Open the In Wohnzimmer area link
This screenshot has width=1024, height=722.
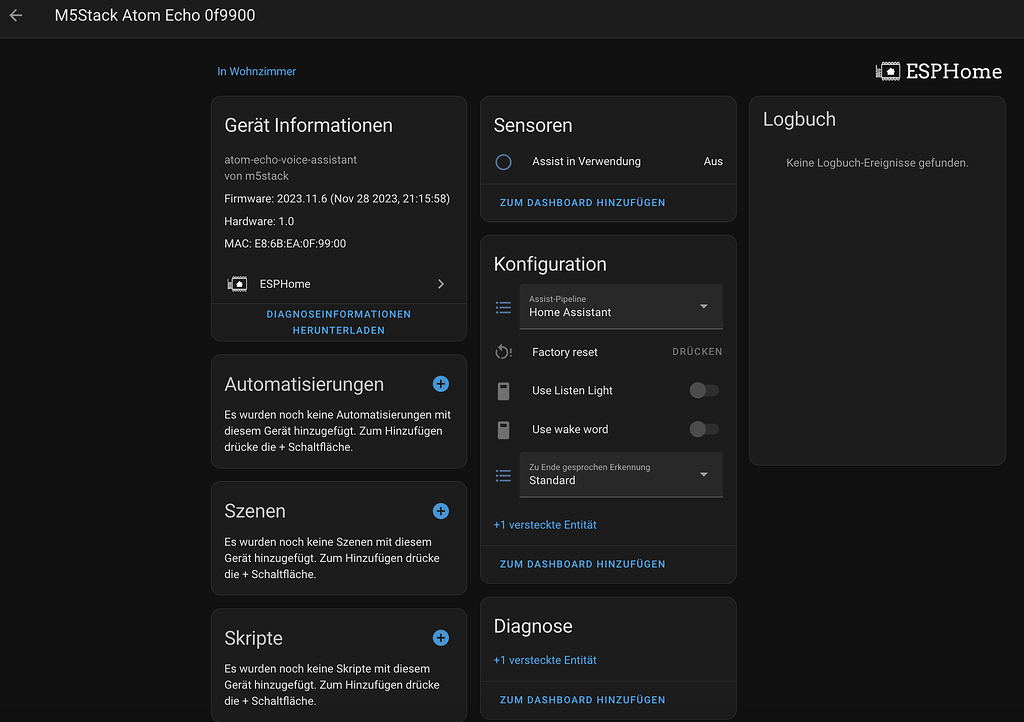click(257, 72)
